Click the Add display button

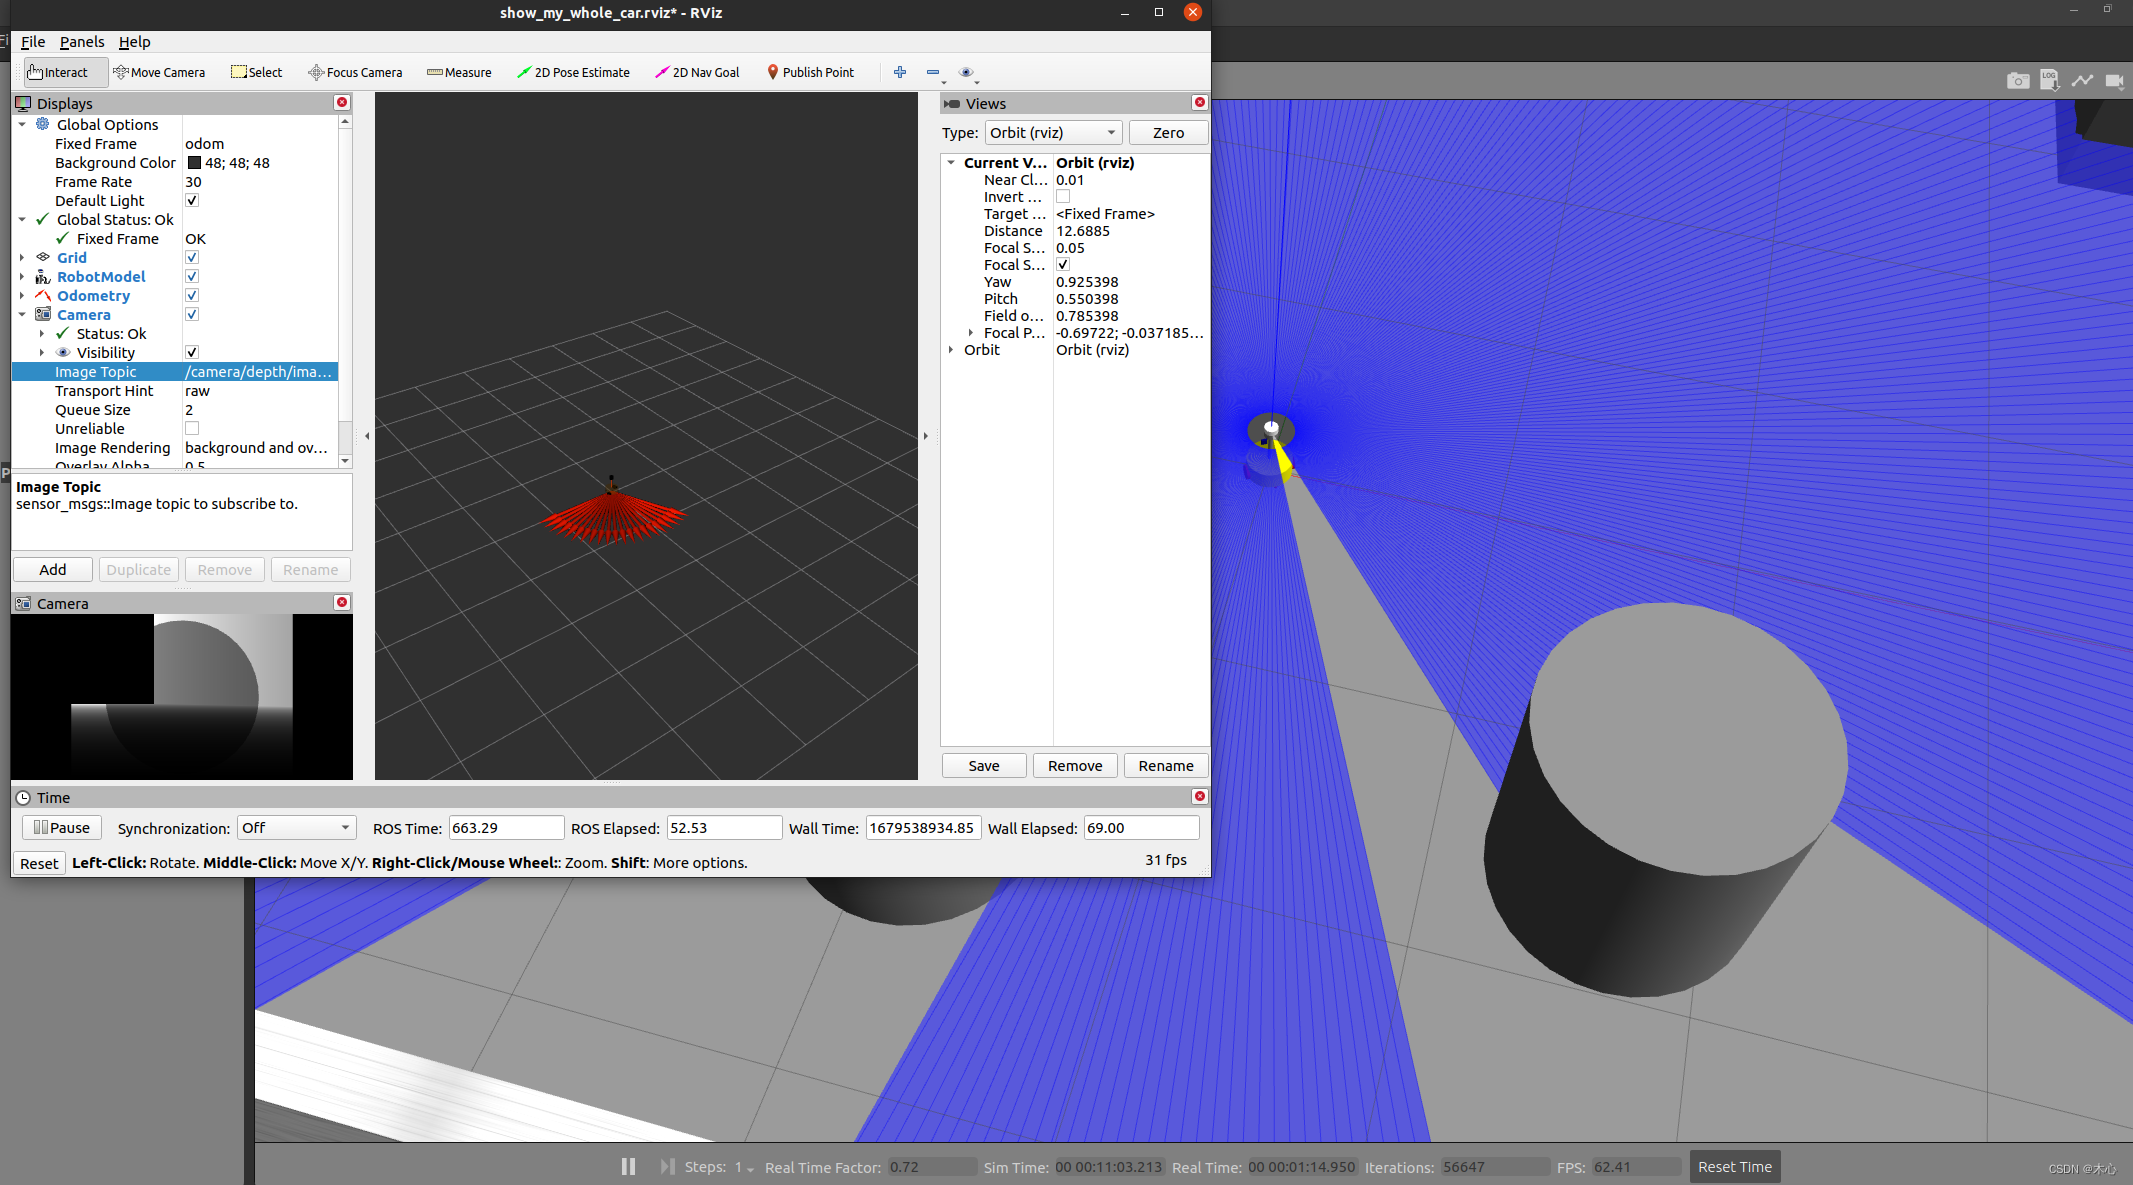(x=53, y=570)
